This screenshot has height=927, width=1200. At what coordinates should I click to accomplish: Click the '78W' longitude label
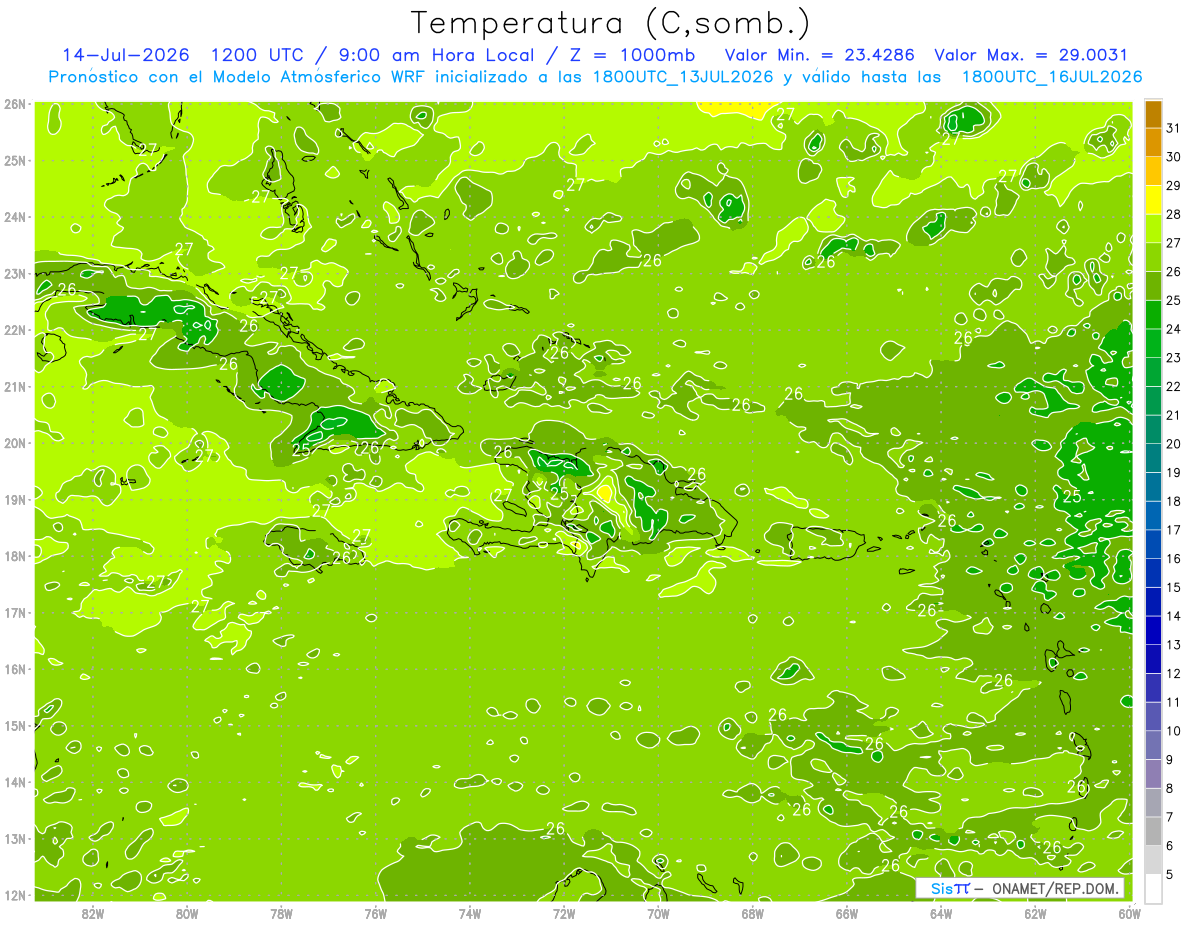pyautogui.click(x=281, y=912)
